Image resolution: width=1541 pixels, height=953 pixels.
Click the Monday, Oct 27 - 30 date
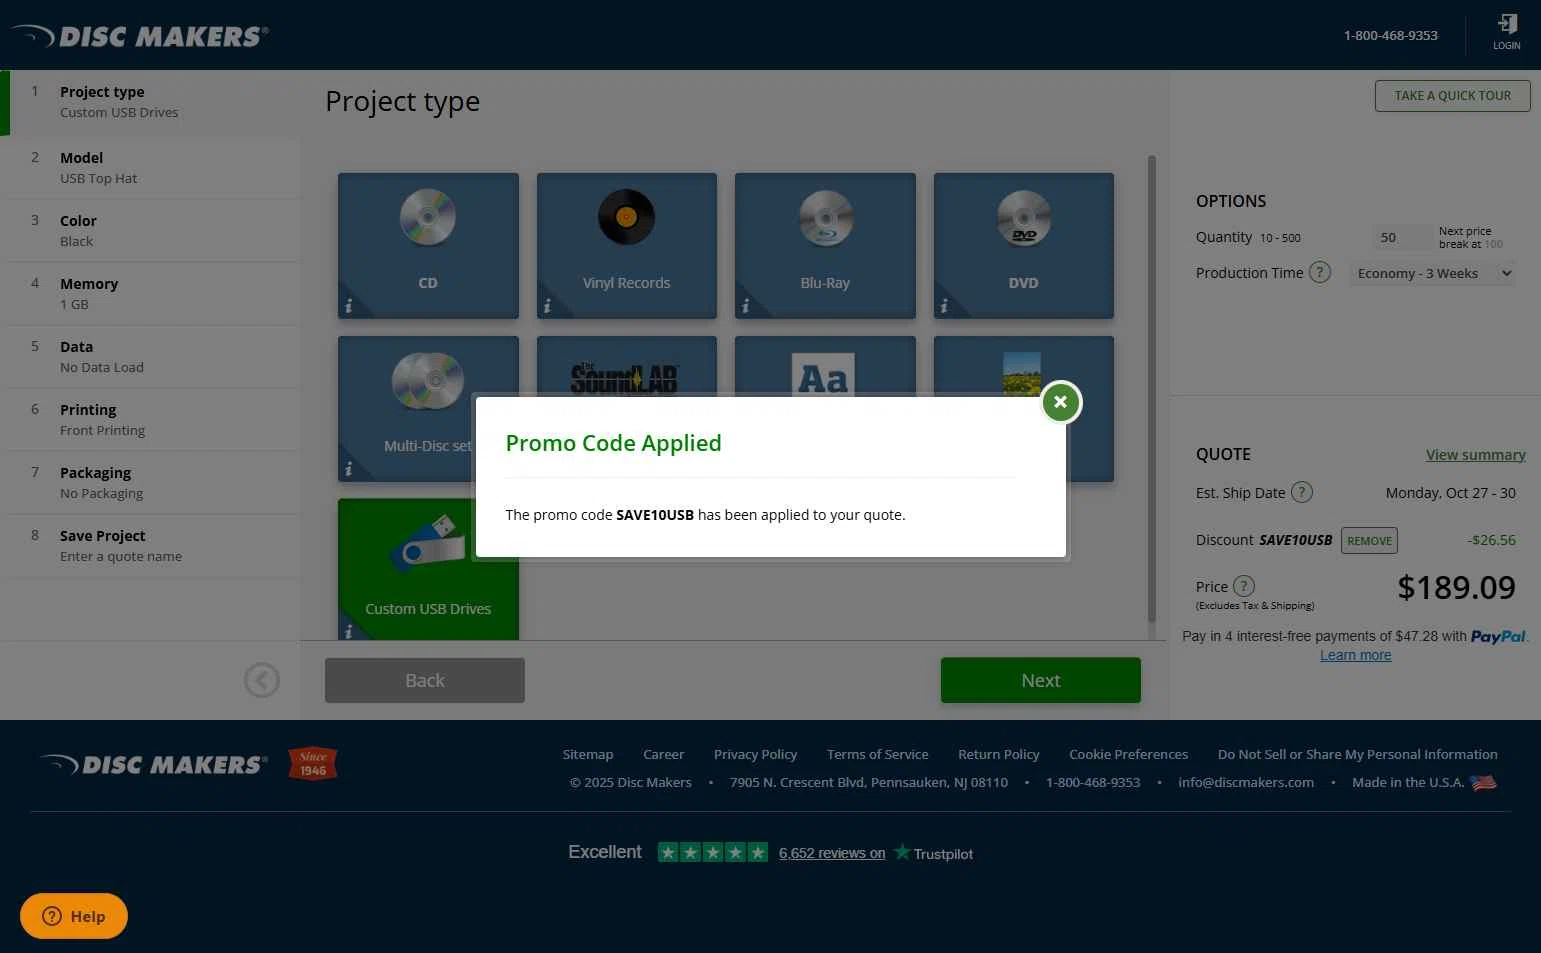coord(1451,493)
